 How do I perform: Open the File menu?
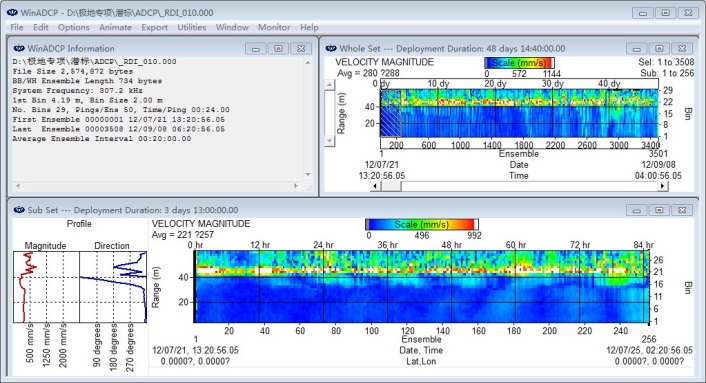(x=17, y=27)
